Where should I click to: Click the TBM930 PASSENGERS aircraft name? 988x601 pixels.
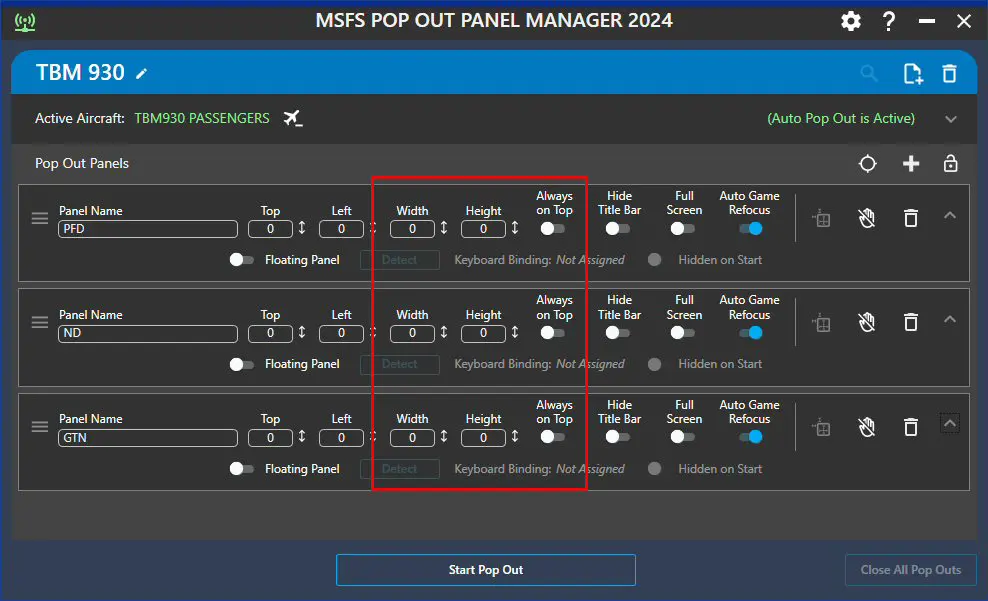tap(202, 118)
